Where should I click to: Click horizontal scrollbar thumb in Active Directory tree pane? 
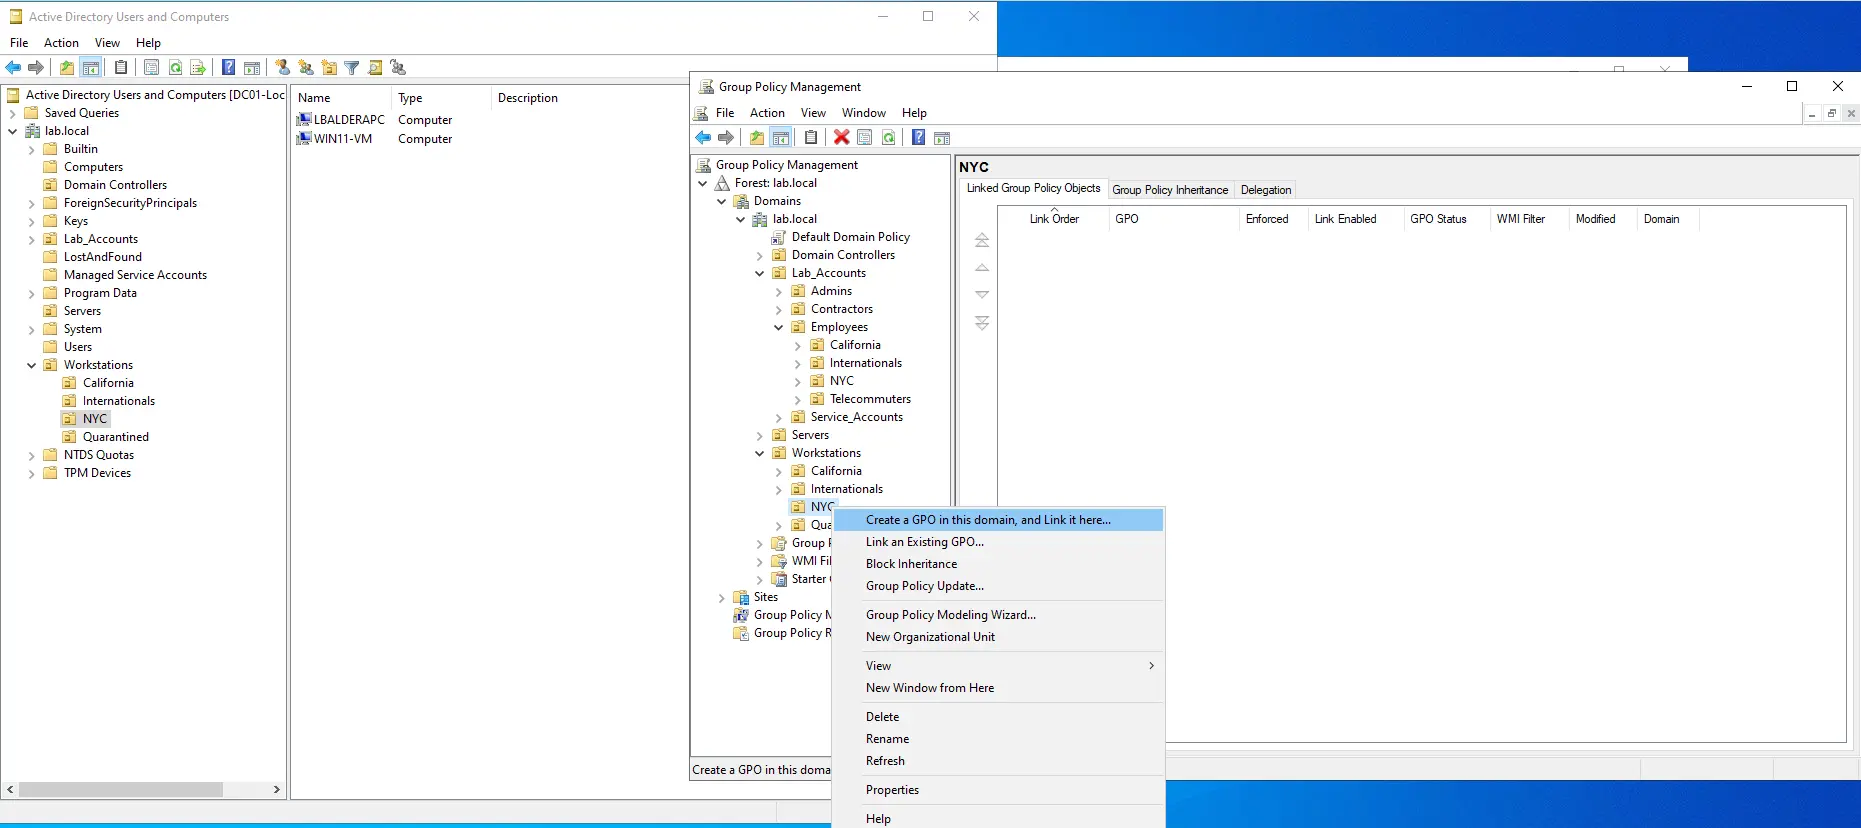tap(121, 790)
